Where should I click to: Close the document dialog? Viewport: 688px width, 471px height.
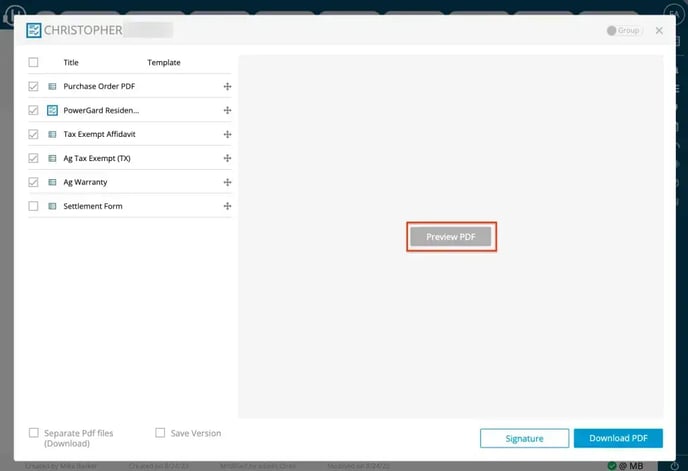pos(659,31)
